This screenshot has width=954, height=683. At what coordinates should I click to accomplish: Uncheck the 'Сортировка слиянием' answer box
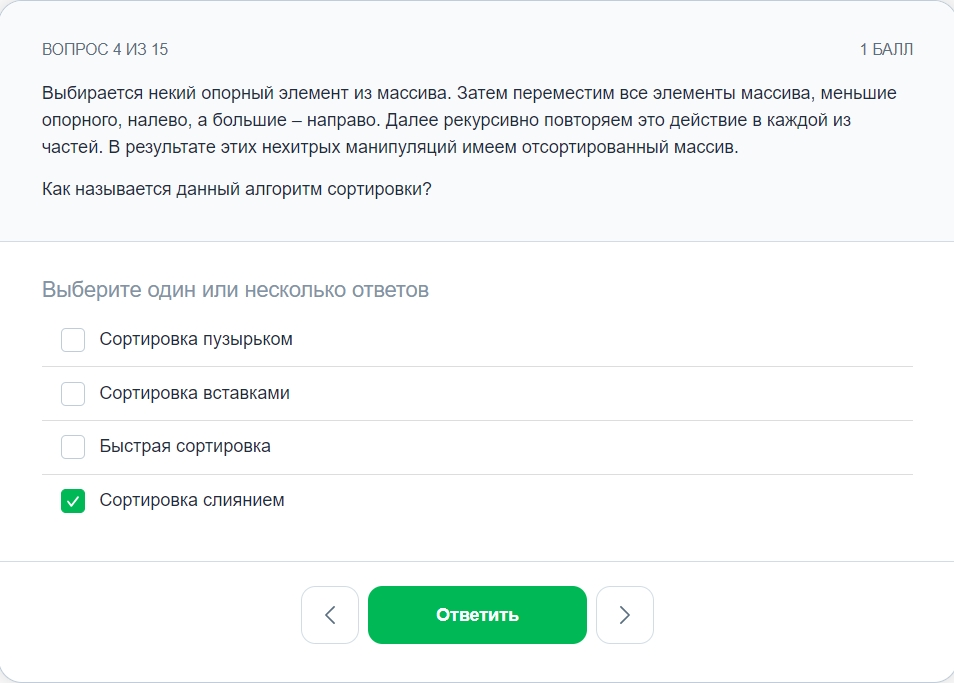[x=72, y=501]
